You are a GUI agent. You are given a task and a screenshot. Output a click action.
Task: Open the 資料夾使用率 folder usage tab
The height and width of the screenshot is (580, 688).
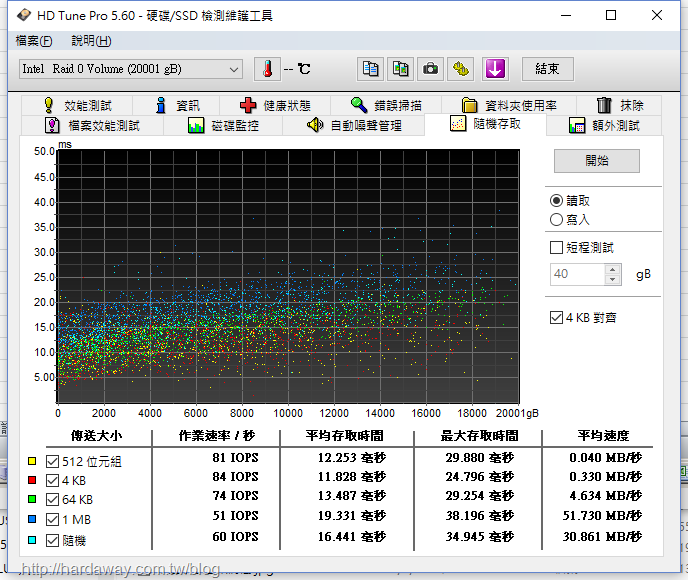pos(509,105)
